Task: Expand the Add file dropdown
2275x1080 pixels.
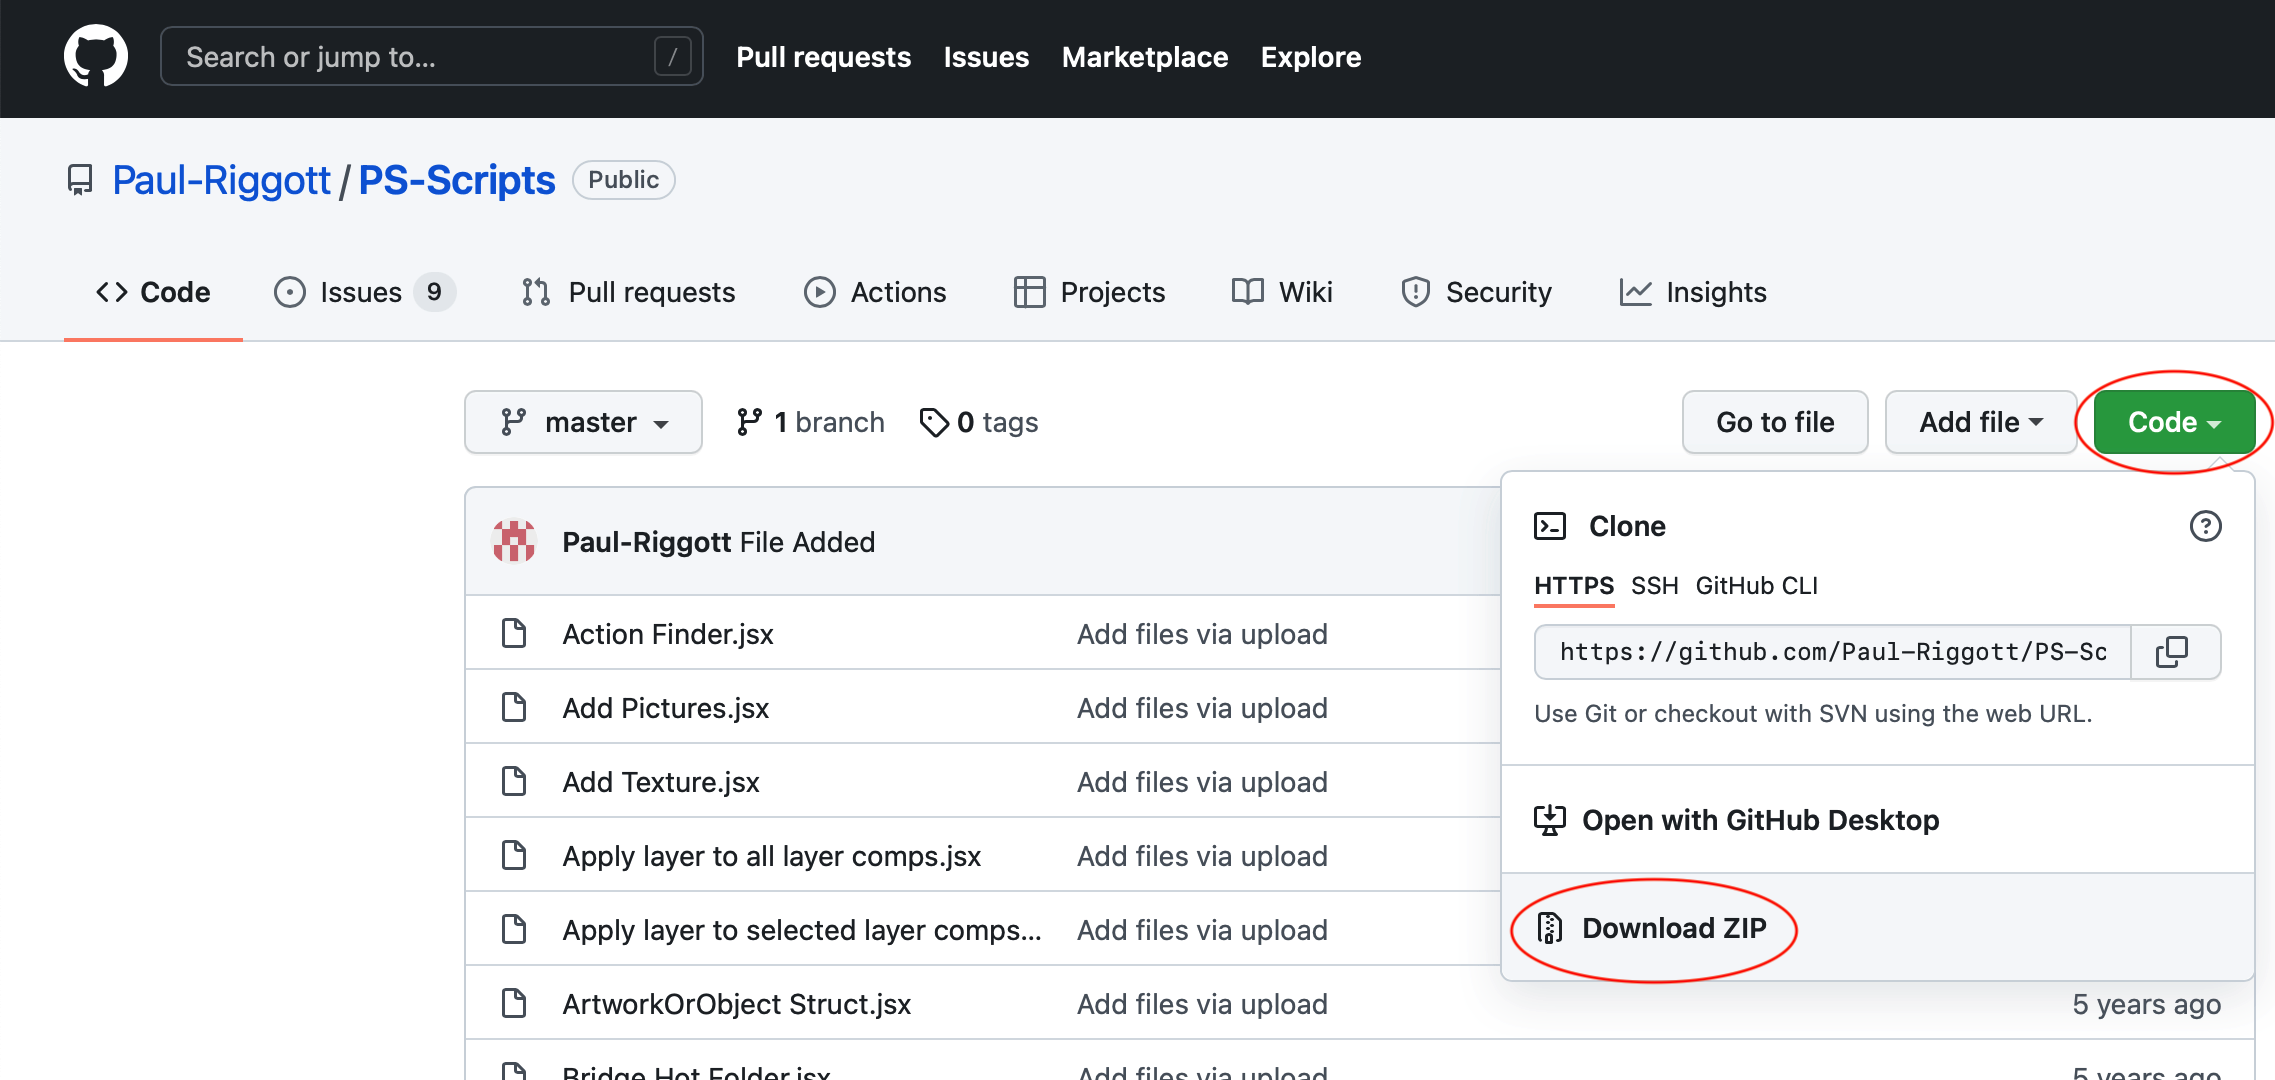Action: 1979,421
